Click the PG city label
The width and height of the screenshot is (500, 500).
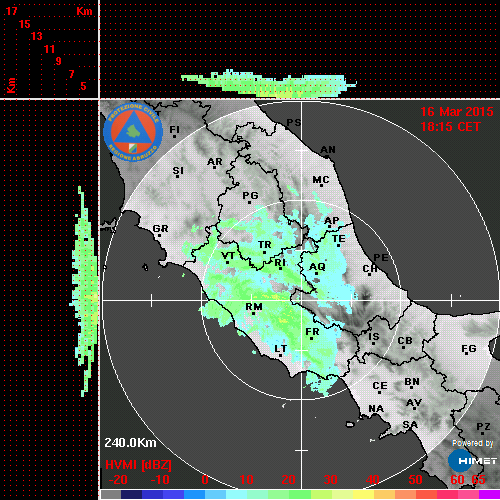coord(250,195)
